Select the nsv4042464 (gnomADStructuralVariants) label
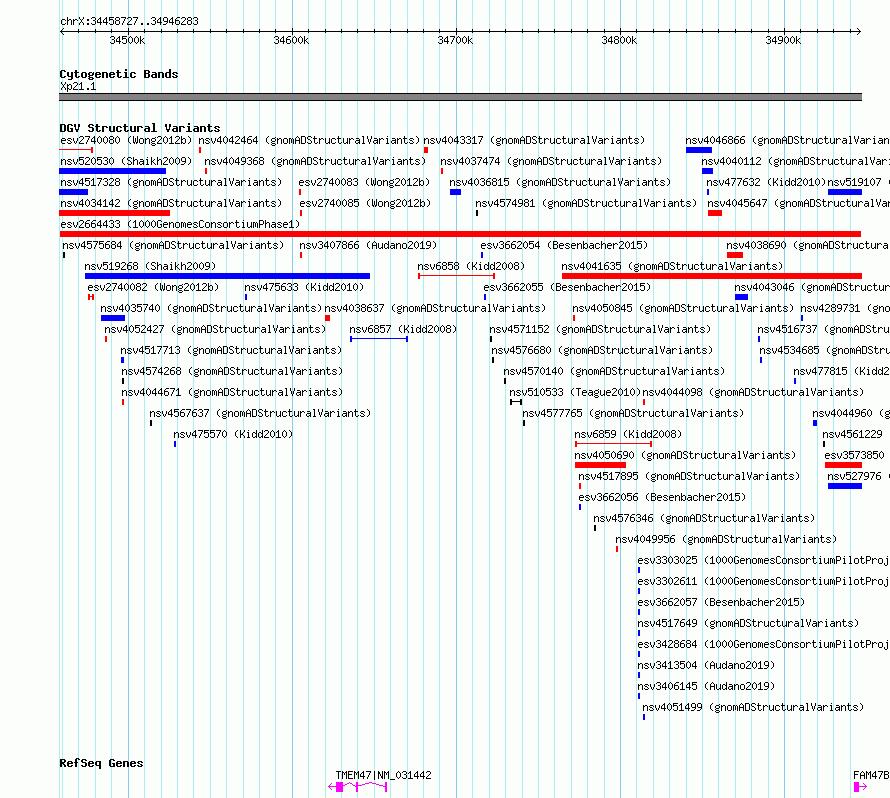890x798 pixels. pyautogui.click(x=309, y=140)
